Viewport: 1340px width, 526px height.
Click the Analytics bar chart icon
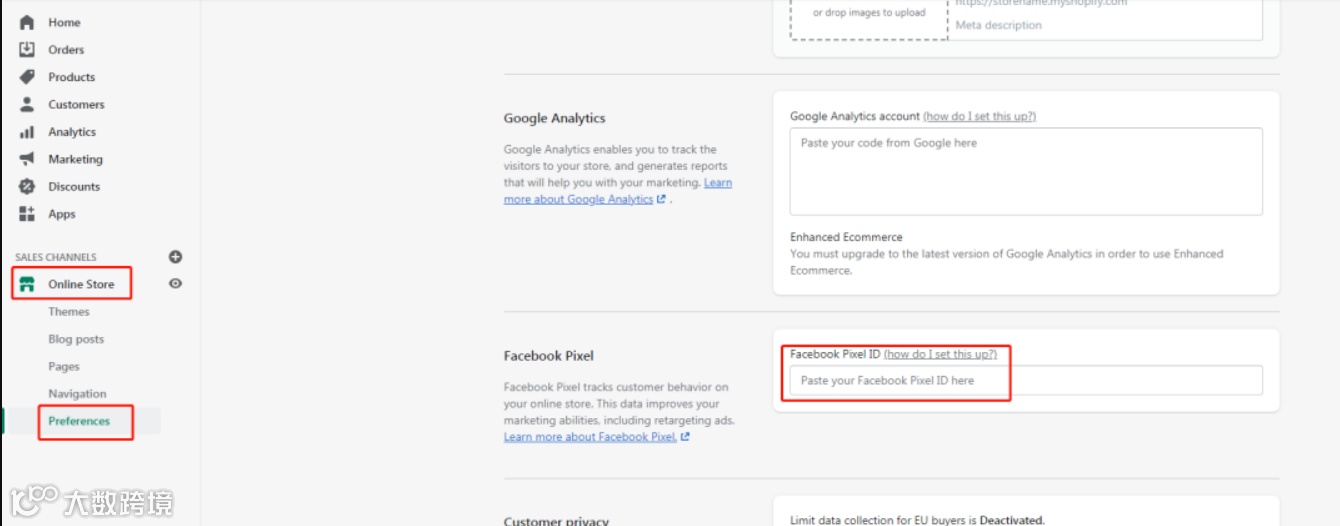pyautogui.click(x=27, y=132)
